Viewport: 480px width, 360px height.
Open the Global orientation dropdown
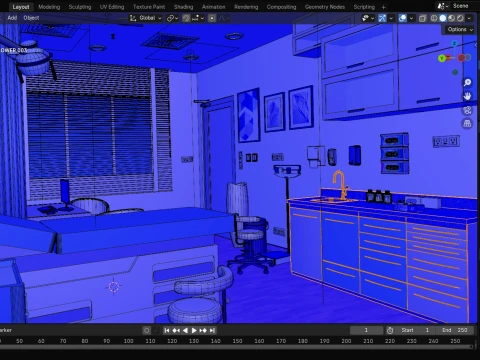[x=146, y=18]
